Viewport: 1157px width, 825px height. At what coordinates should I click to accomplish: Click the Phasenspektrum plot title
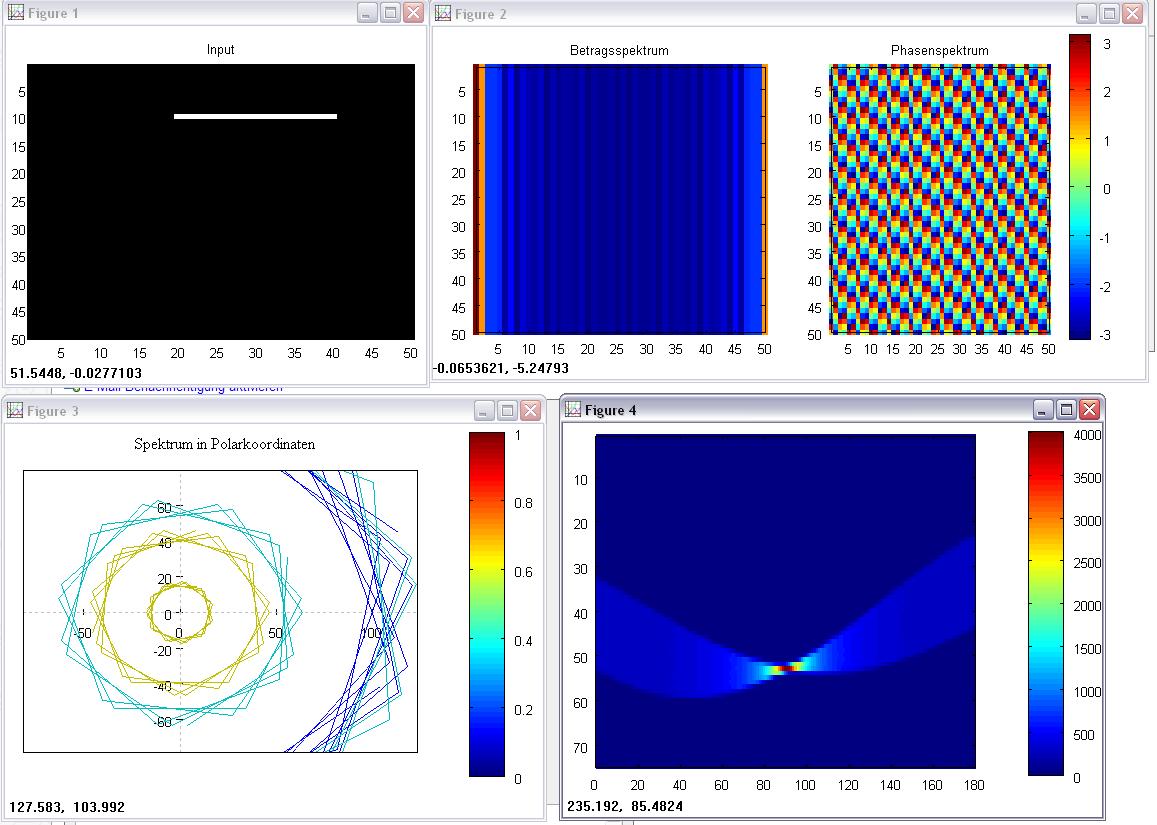939,50
